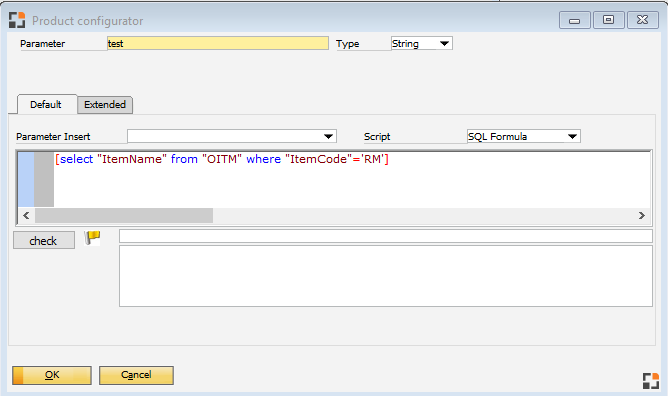Click the left scroll arrow of the editor
Viewport: 668px width, 396px height.
(x=26, y=215)
